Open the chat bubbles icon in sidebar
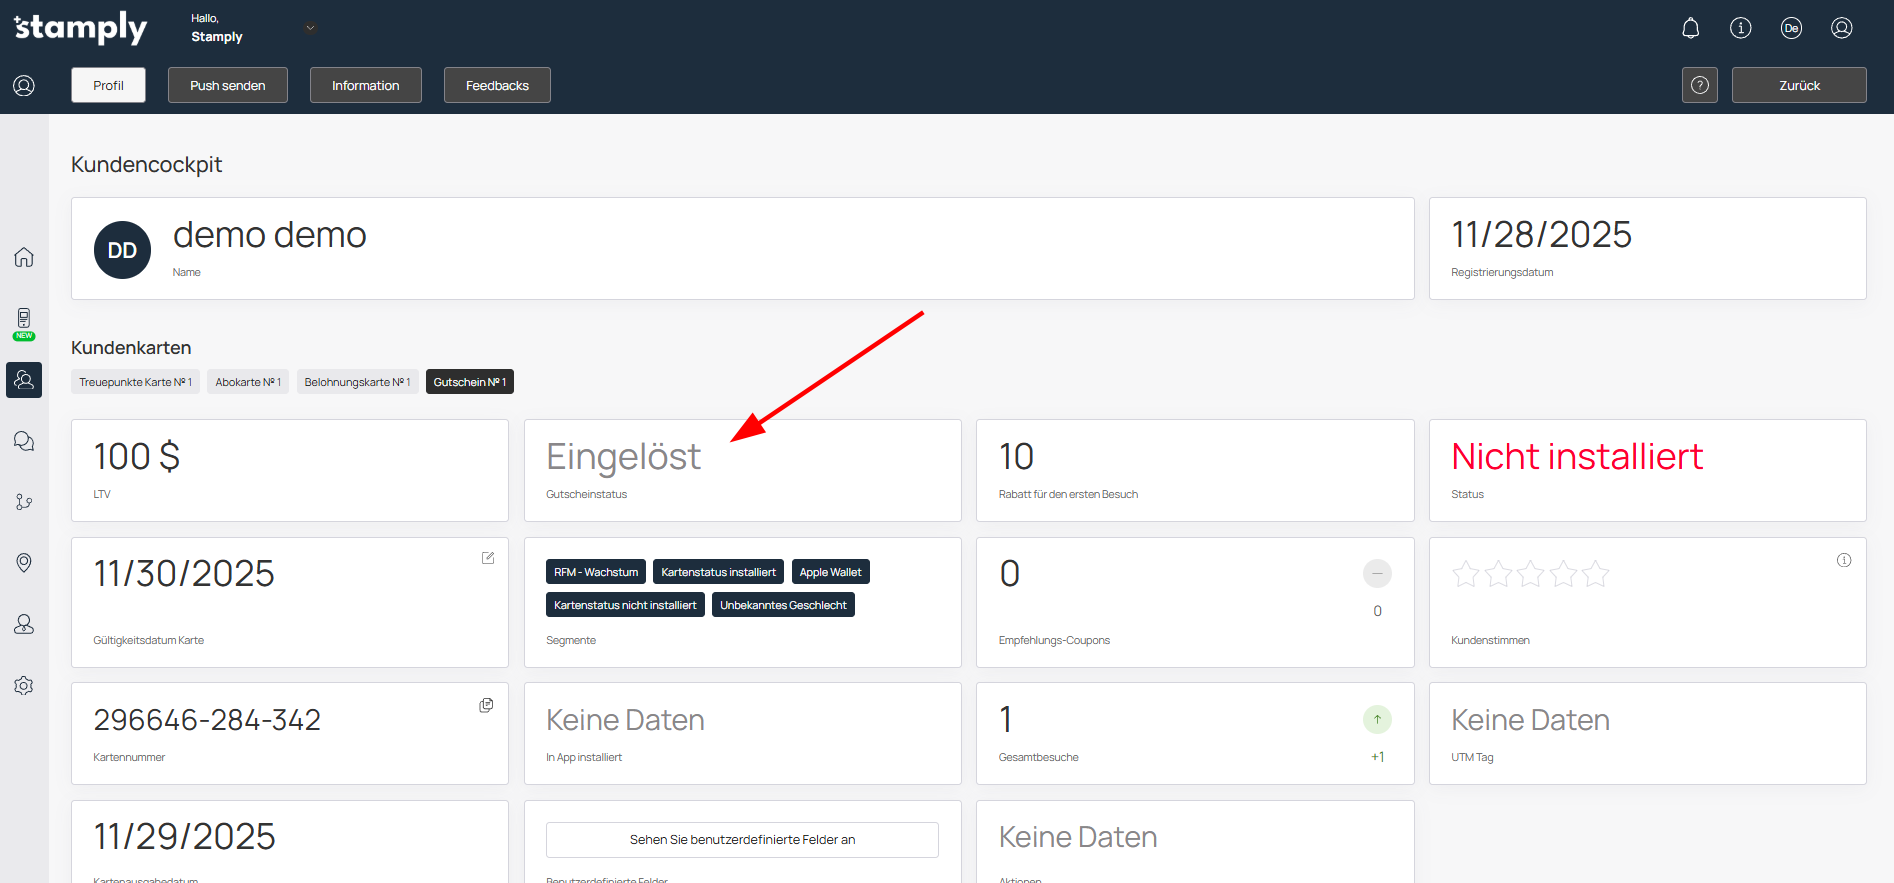 tap(24, 441)
